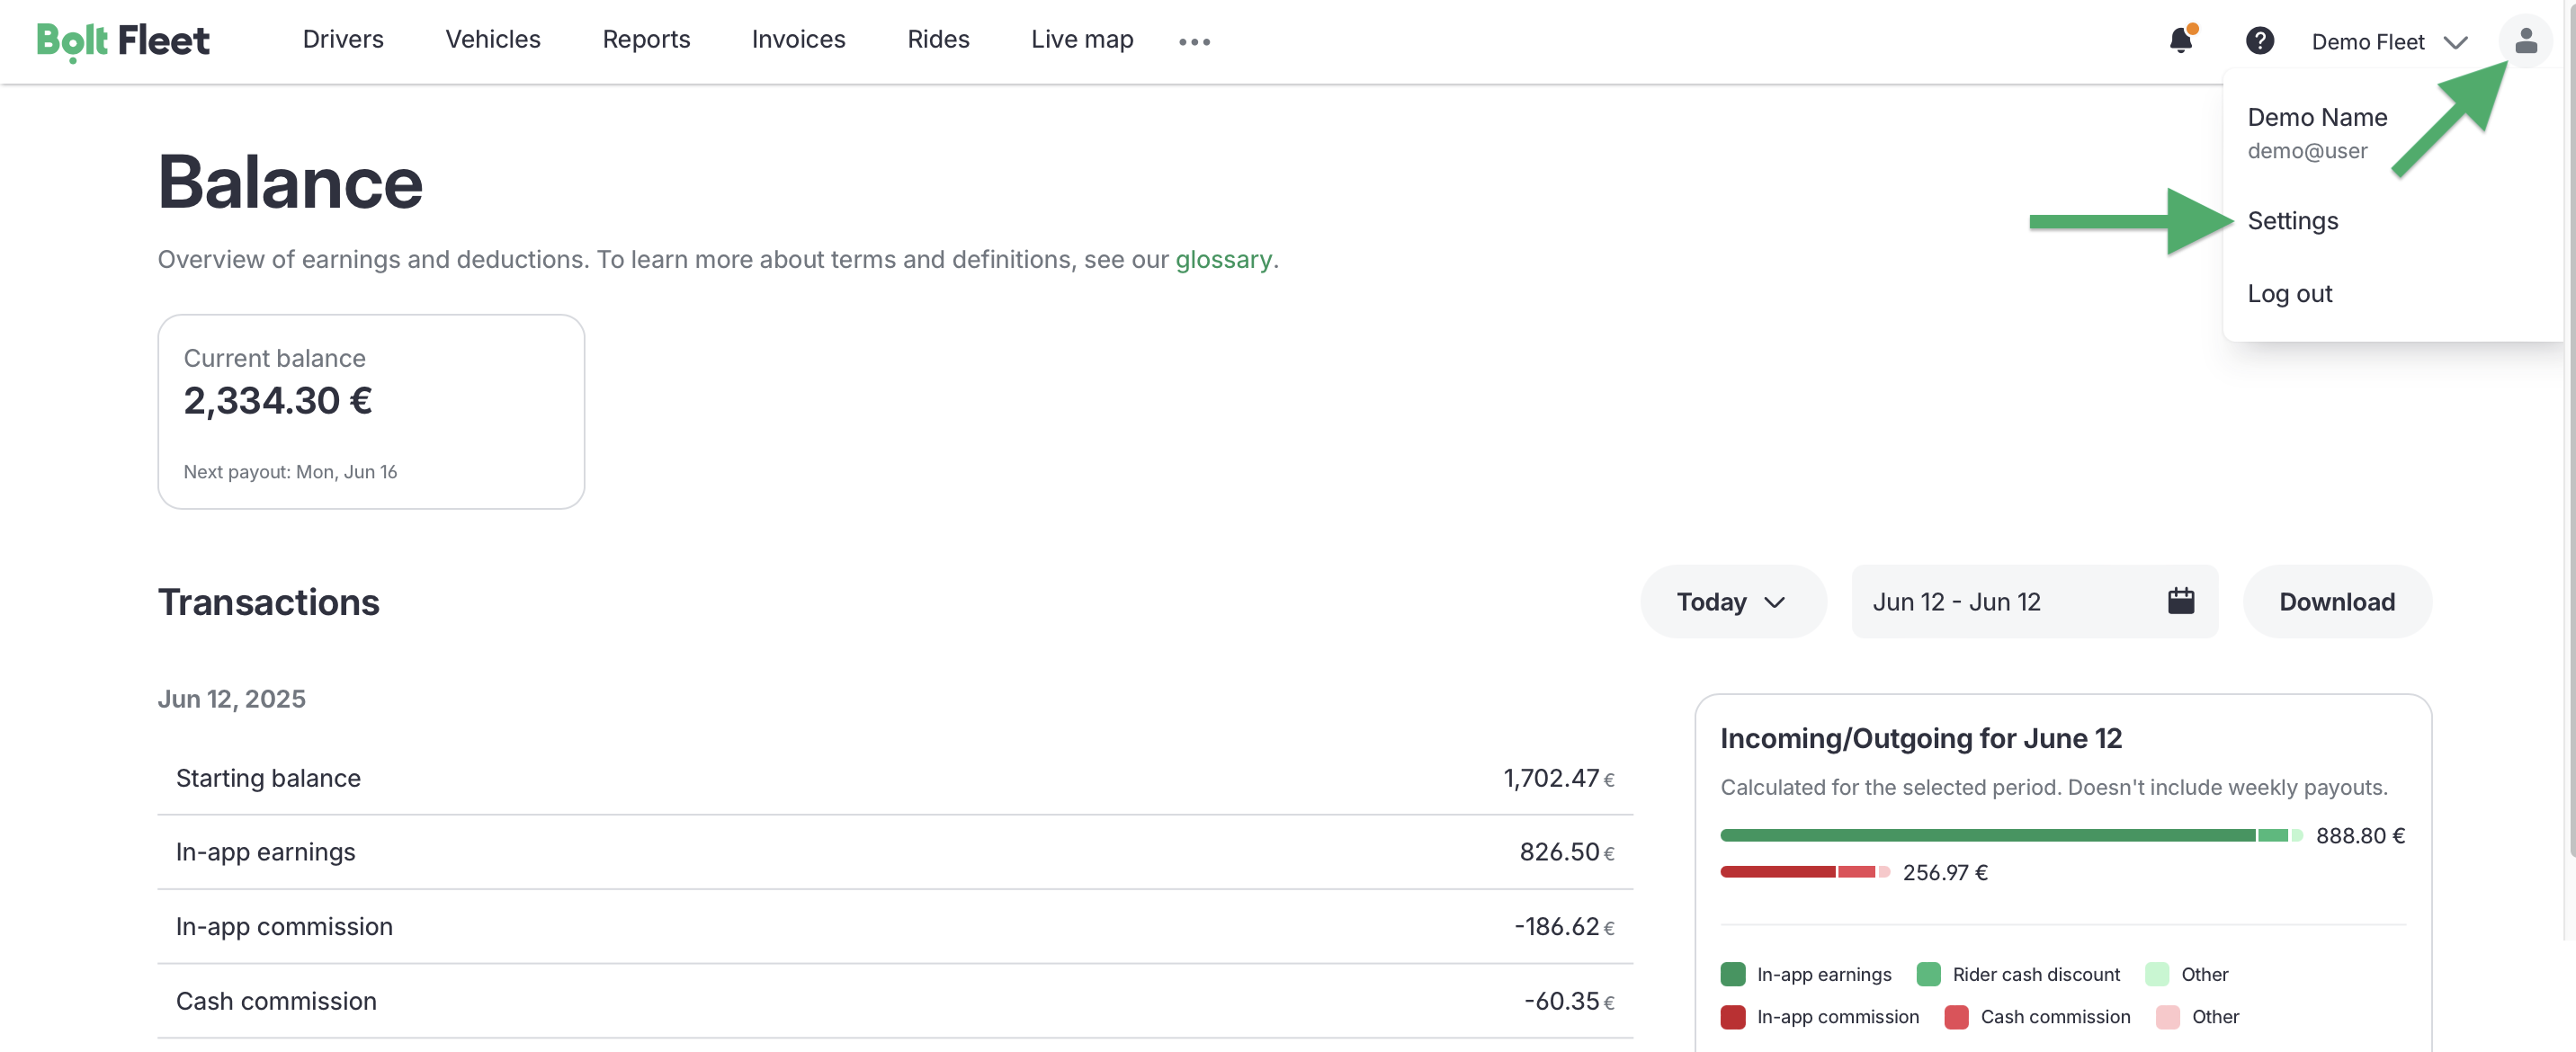This screenshot has width=2576, height=1052.
Task: Click the Rider cash discount legend swatch
Action: pos(1928,974)
